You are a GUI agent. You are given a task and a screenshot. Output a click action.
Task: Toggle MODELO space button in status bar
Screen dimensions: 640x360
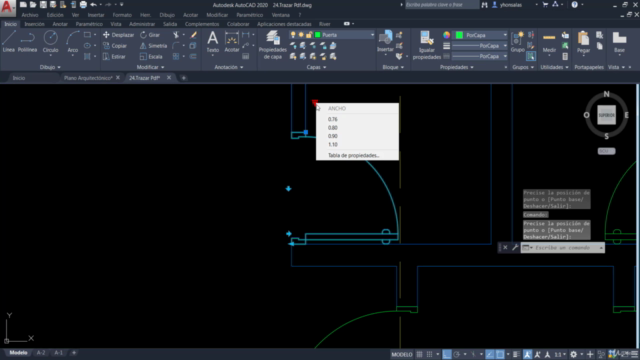(x=402, y=354)
